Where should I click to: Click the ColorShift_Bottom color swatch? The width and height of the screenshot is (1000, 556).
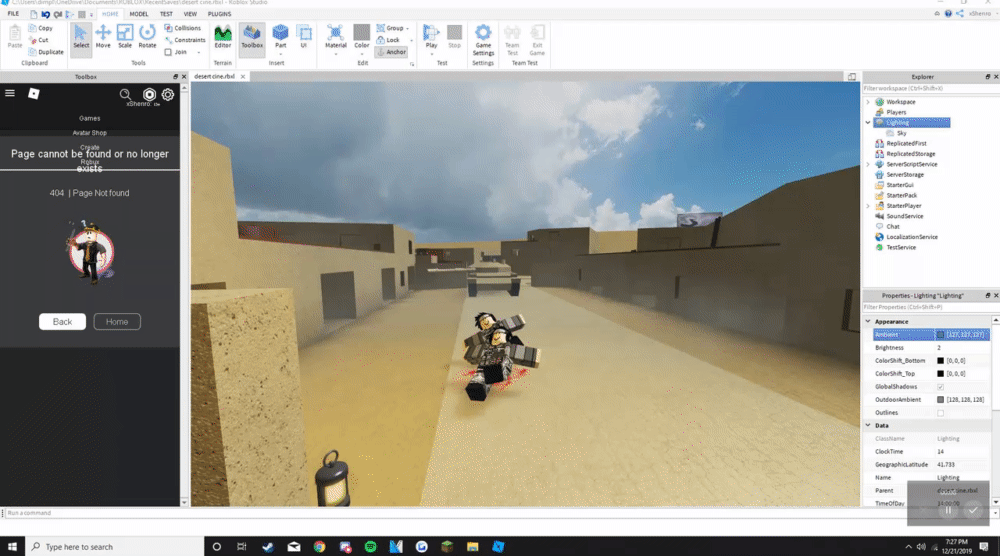point(940,361)
